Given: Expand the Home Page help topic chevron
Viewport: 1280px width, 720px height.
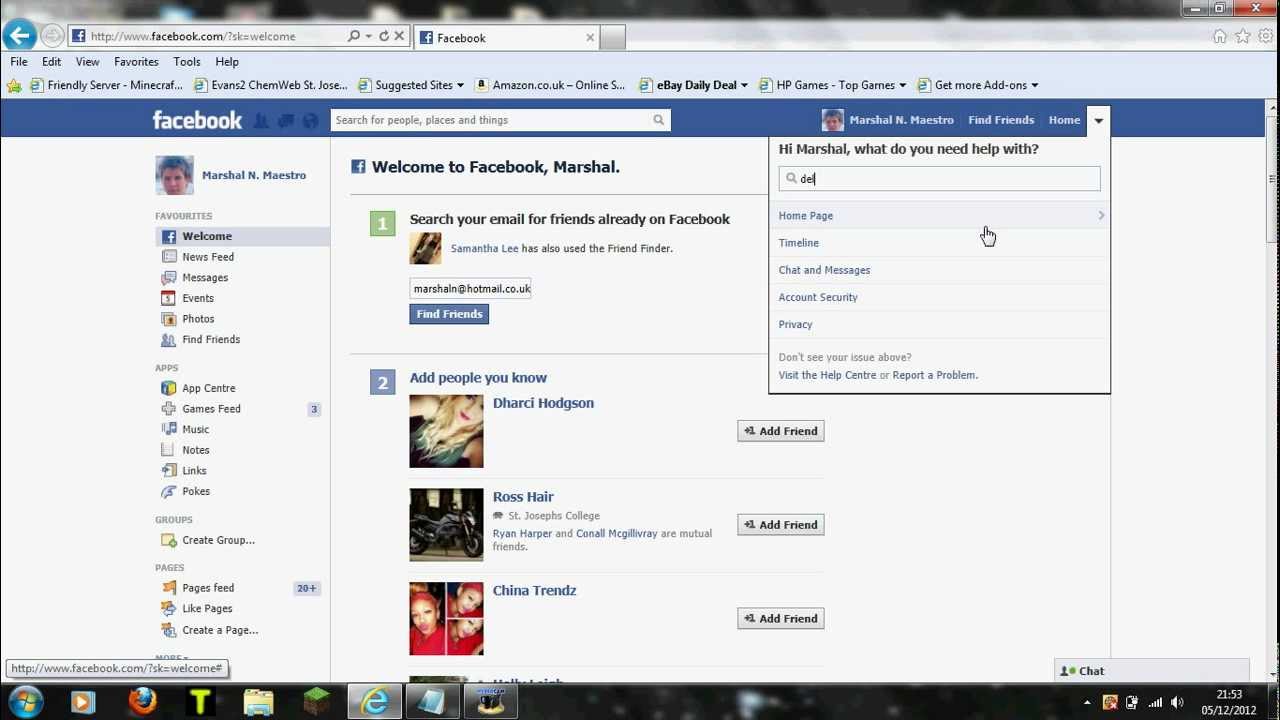Looking at the screenshot, I should coord(1101,215).
